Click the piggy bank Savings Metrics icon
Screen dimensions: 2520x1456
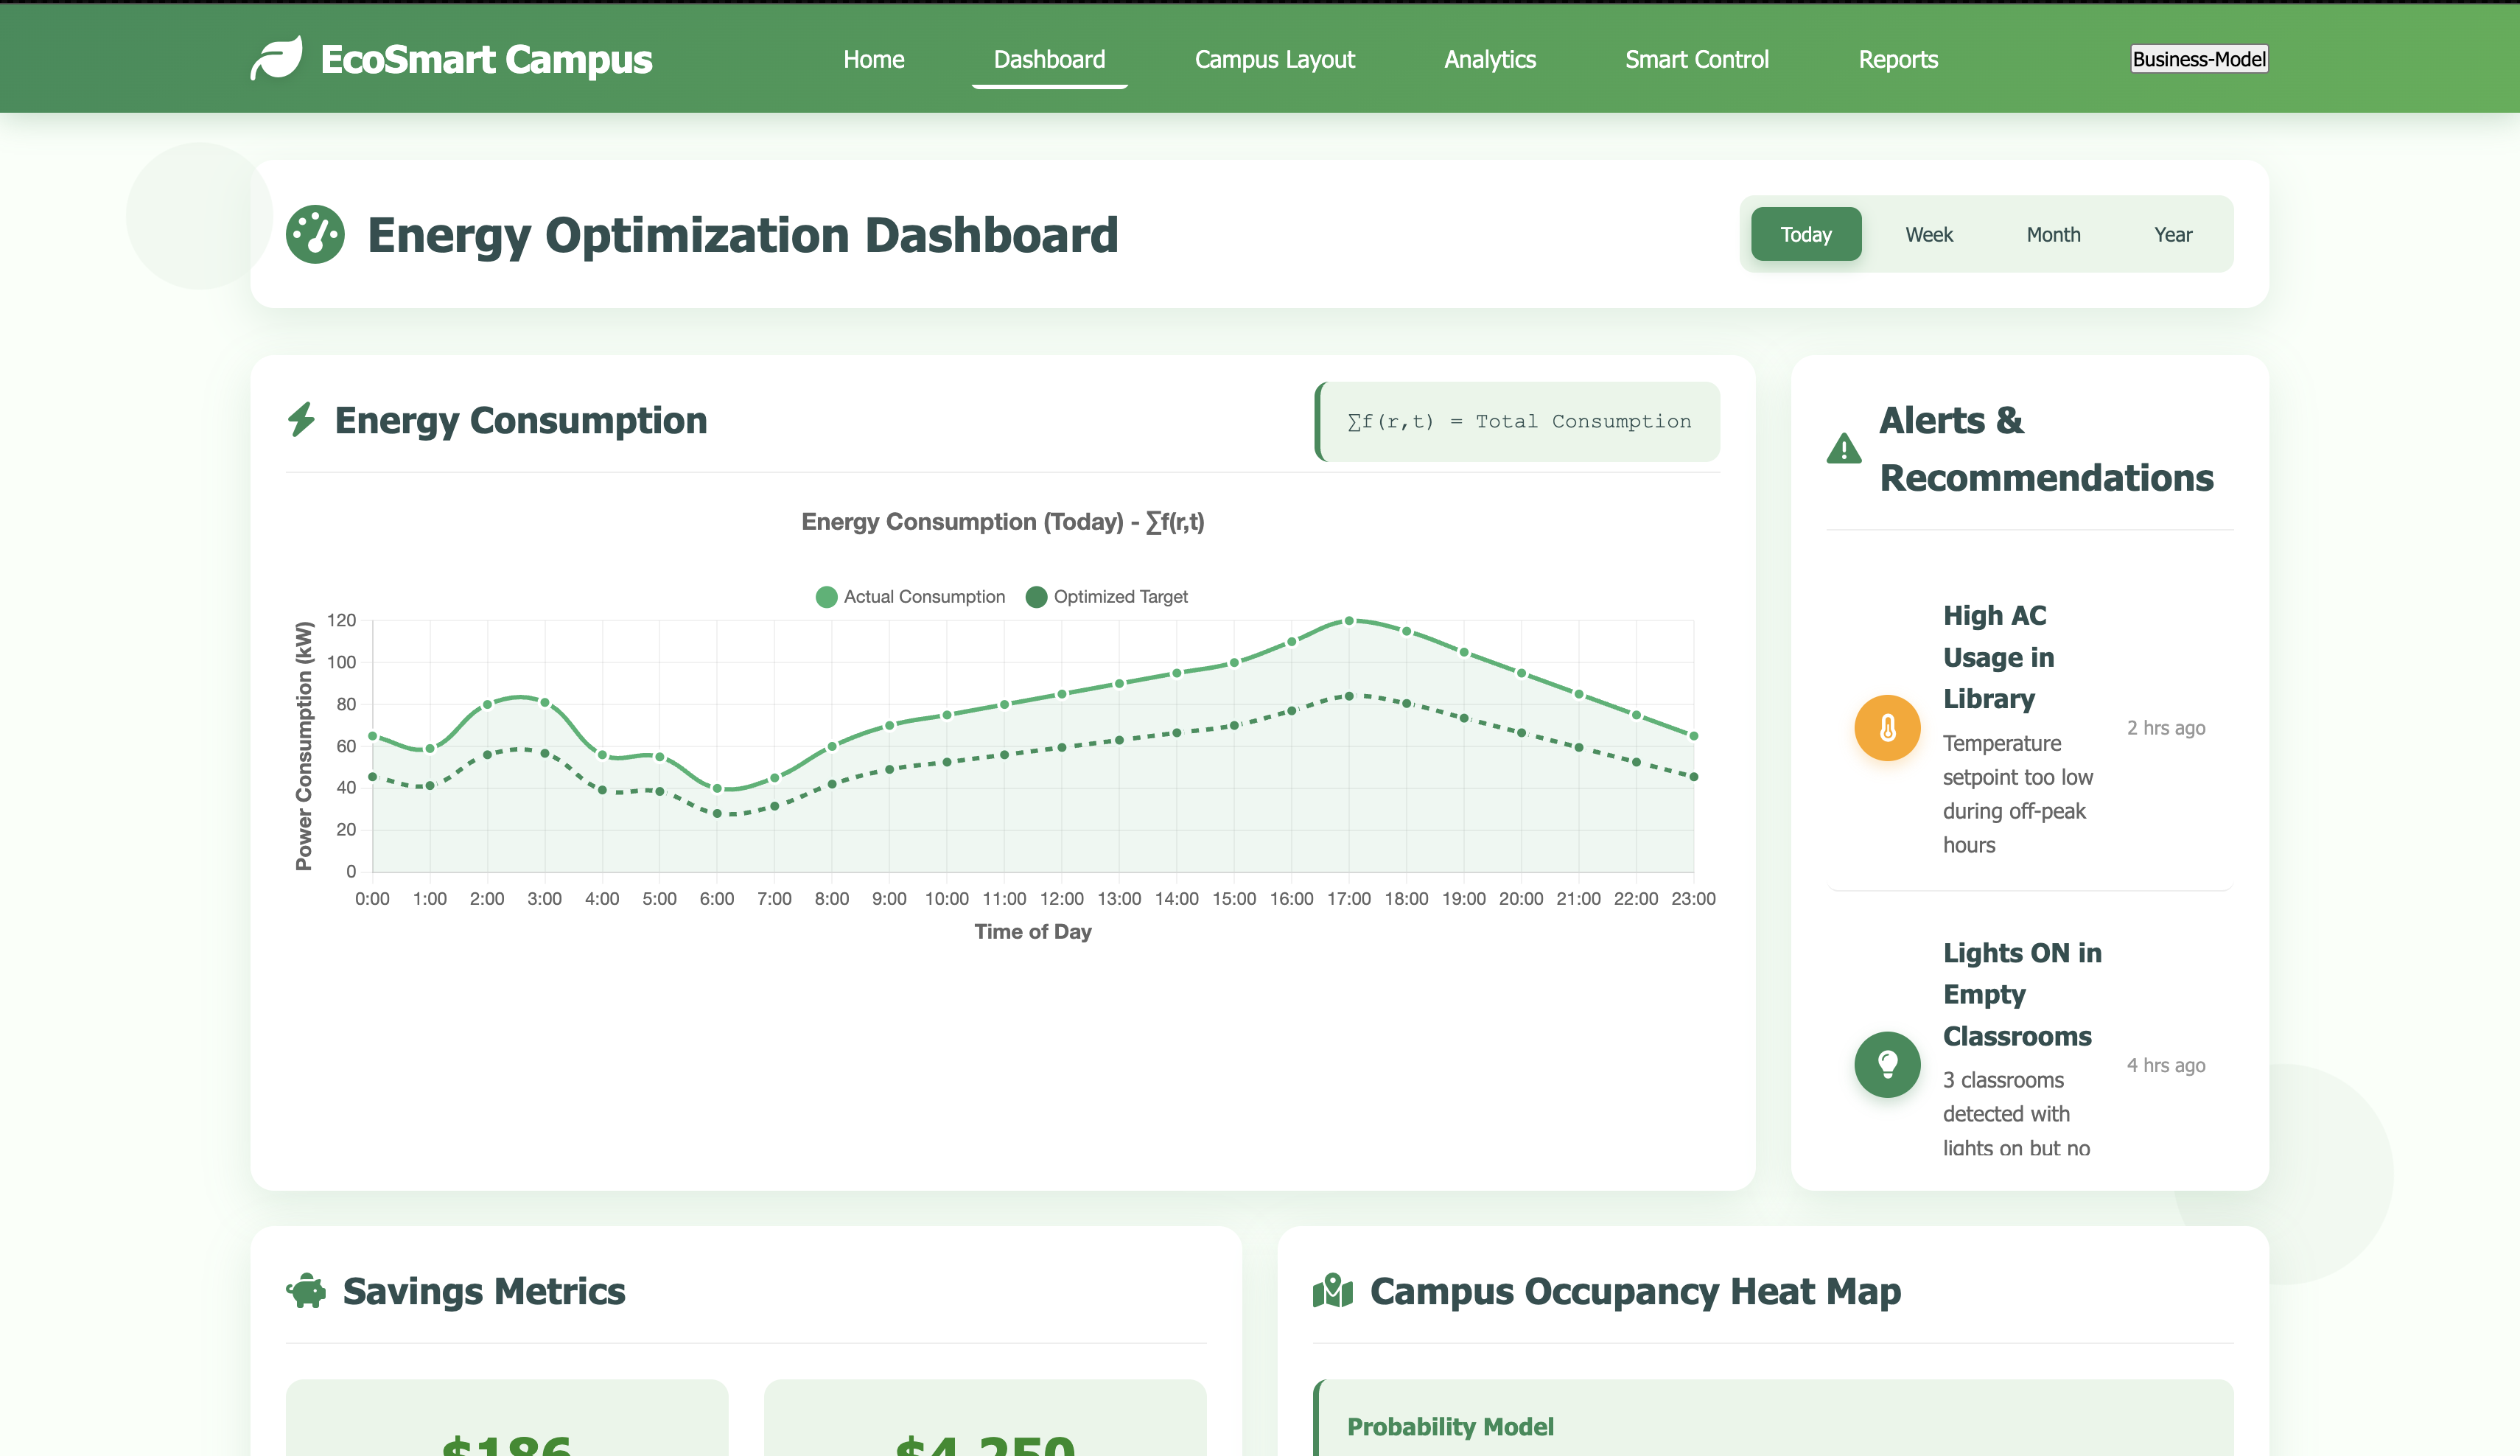coord(306,1291)
